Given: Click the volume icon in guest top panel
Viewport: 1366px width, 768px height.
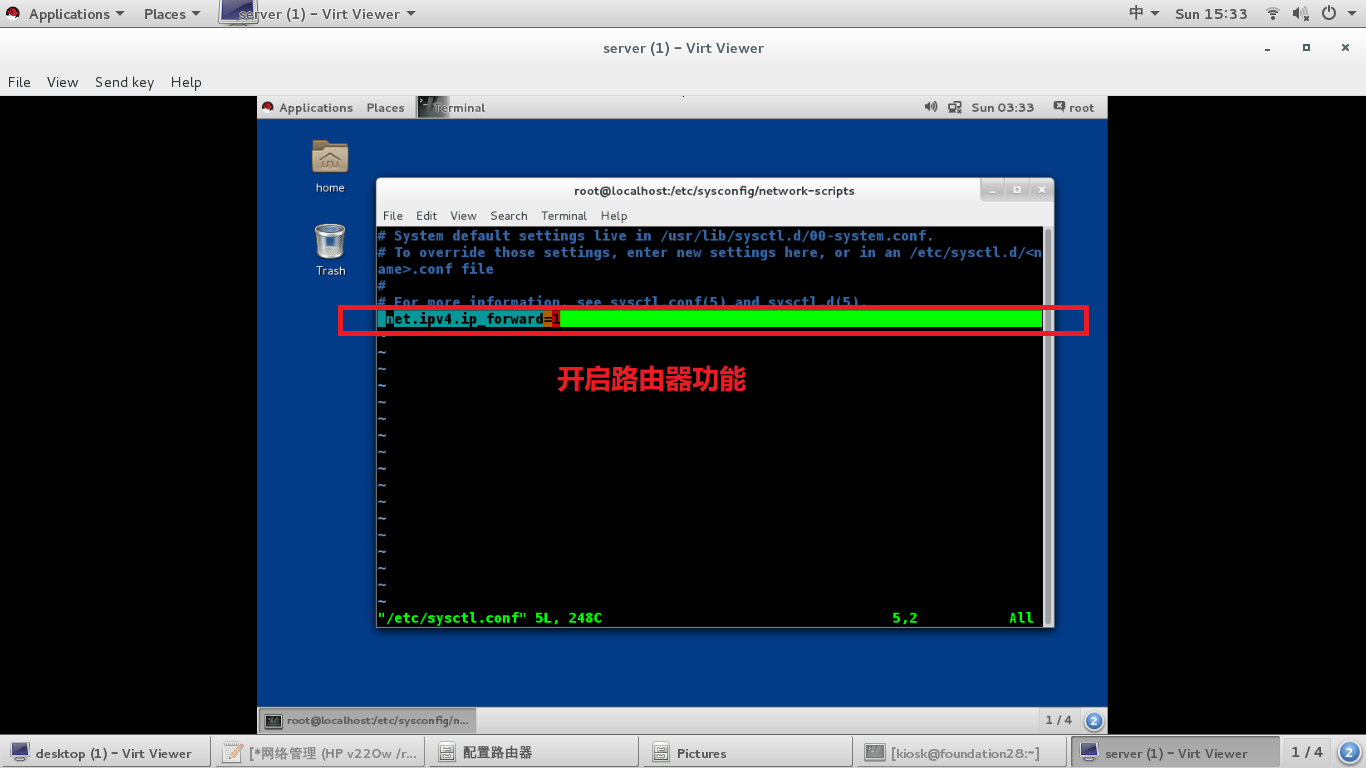Looking at the screenshot, I should click(931, 107).
